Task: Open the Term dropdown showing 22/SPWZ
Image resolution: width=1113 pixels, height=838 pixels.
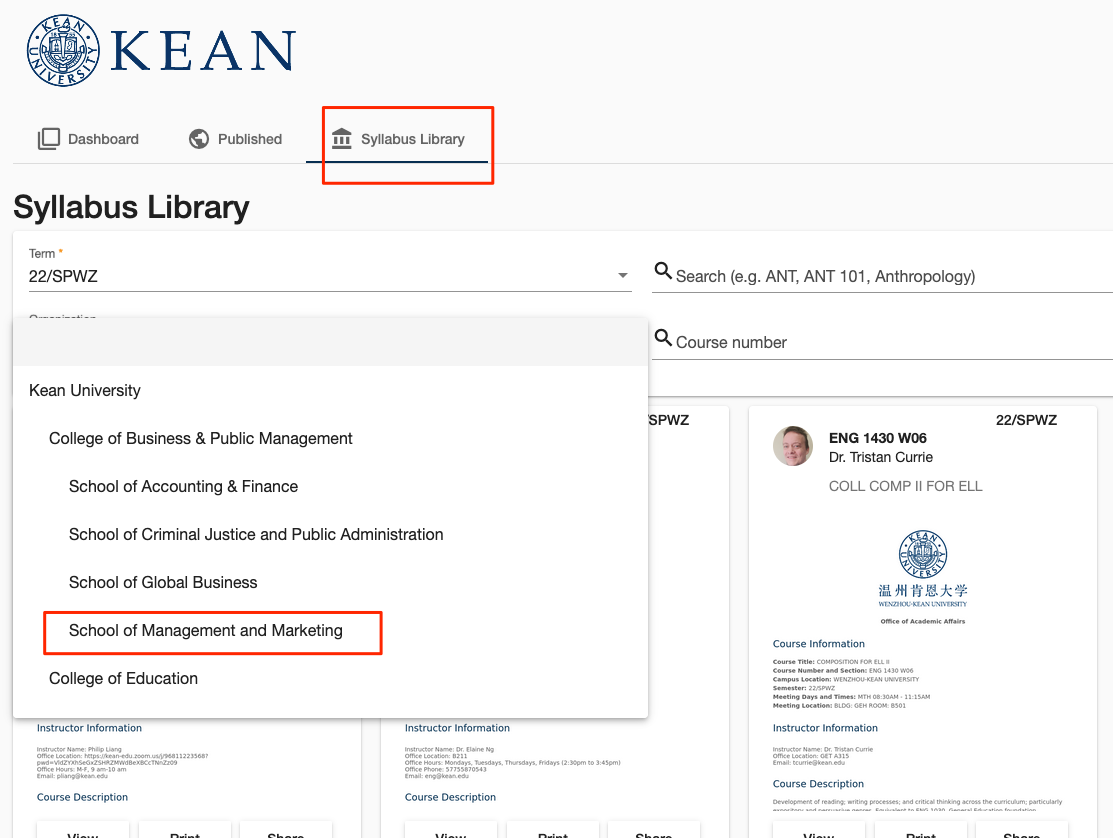Action: tap(329, 276)
